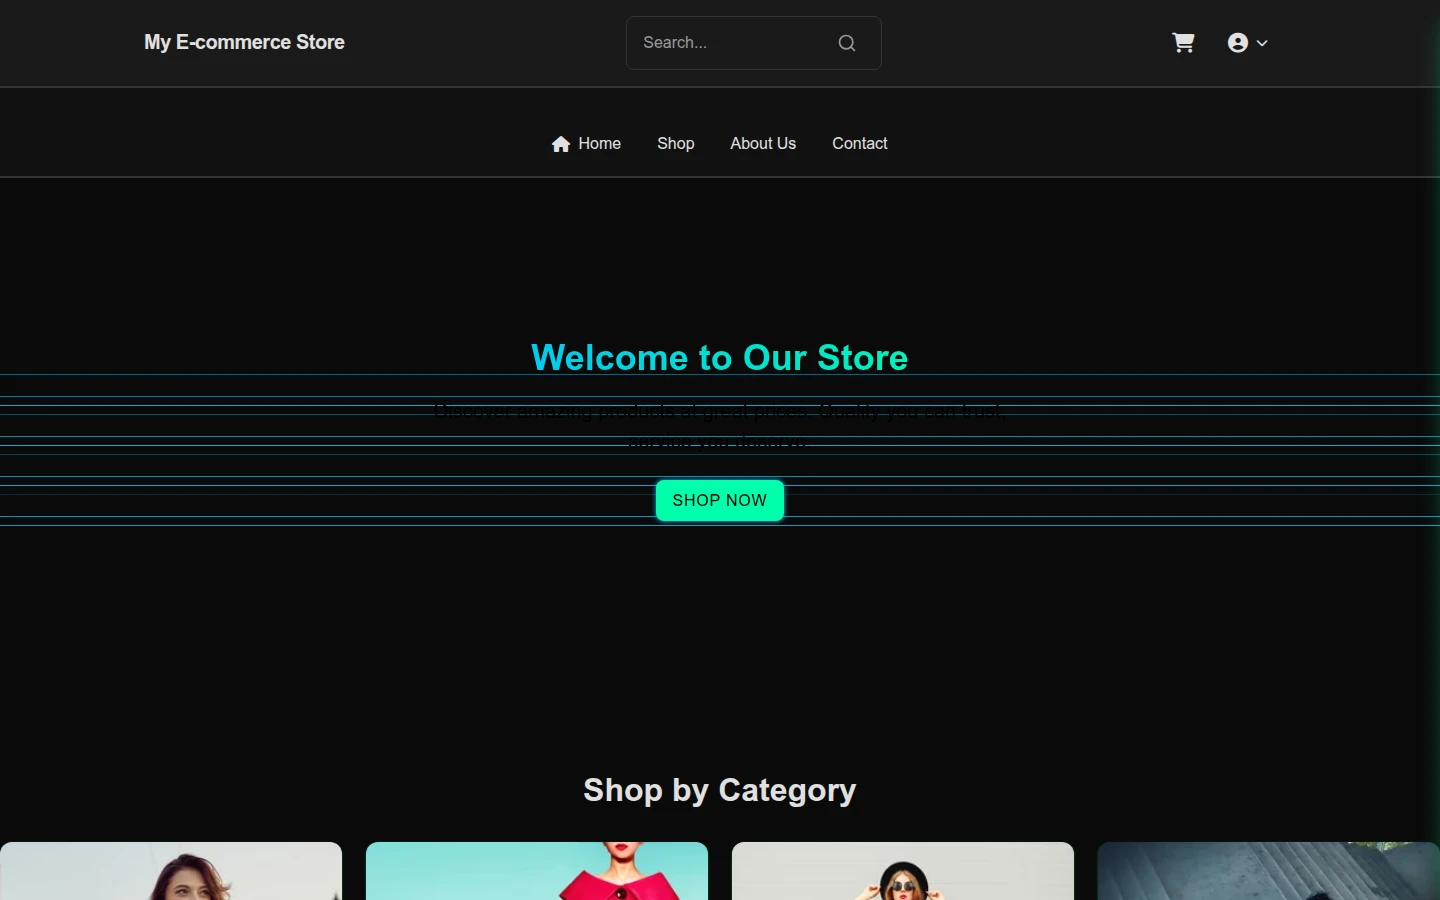The height and width of the screenshot is (900, 1440).
Task: Open the Contact page
Action: (860, 144)
